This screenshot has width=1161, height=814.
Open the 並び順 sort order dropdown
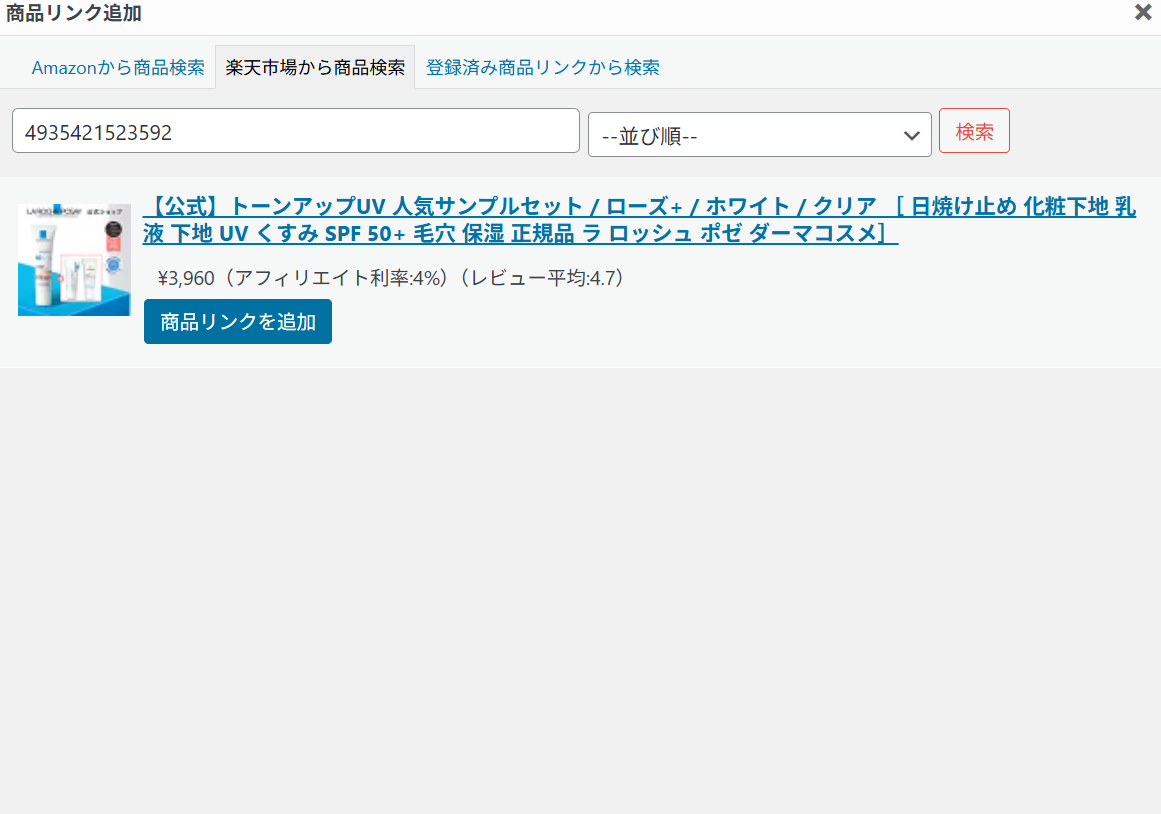click(x=759, y=135)
